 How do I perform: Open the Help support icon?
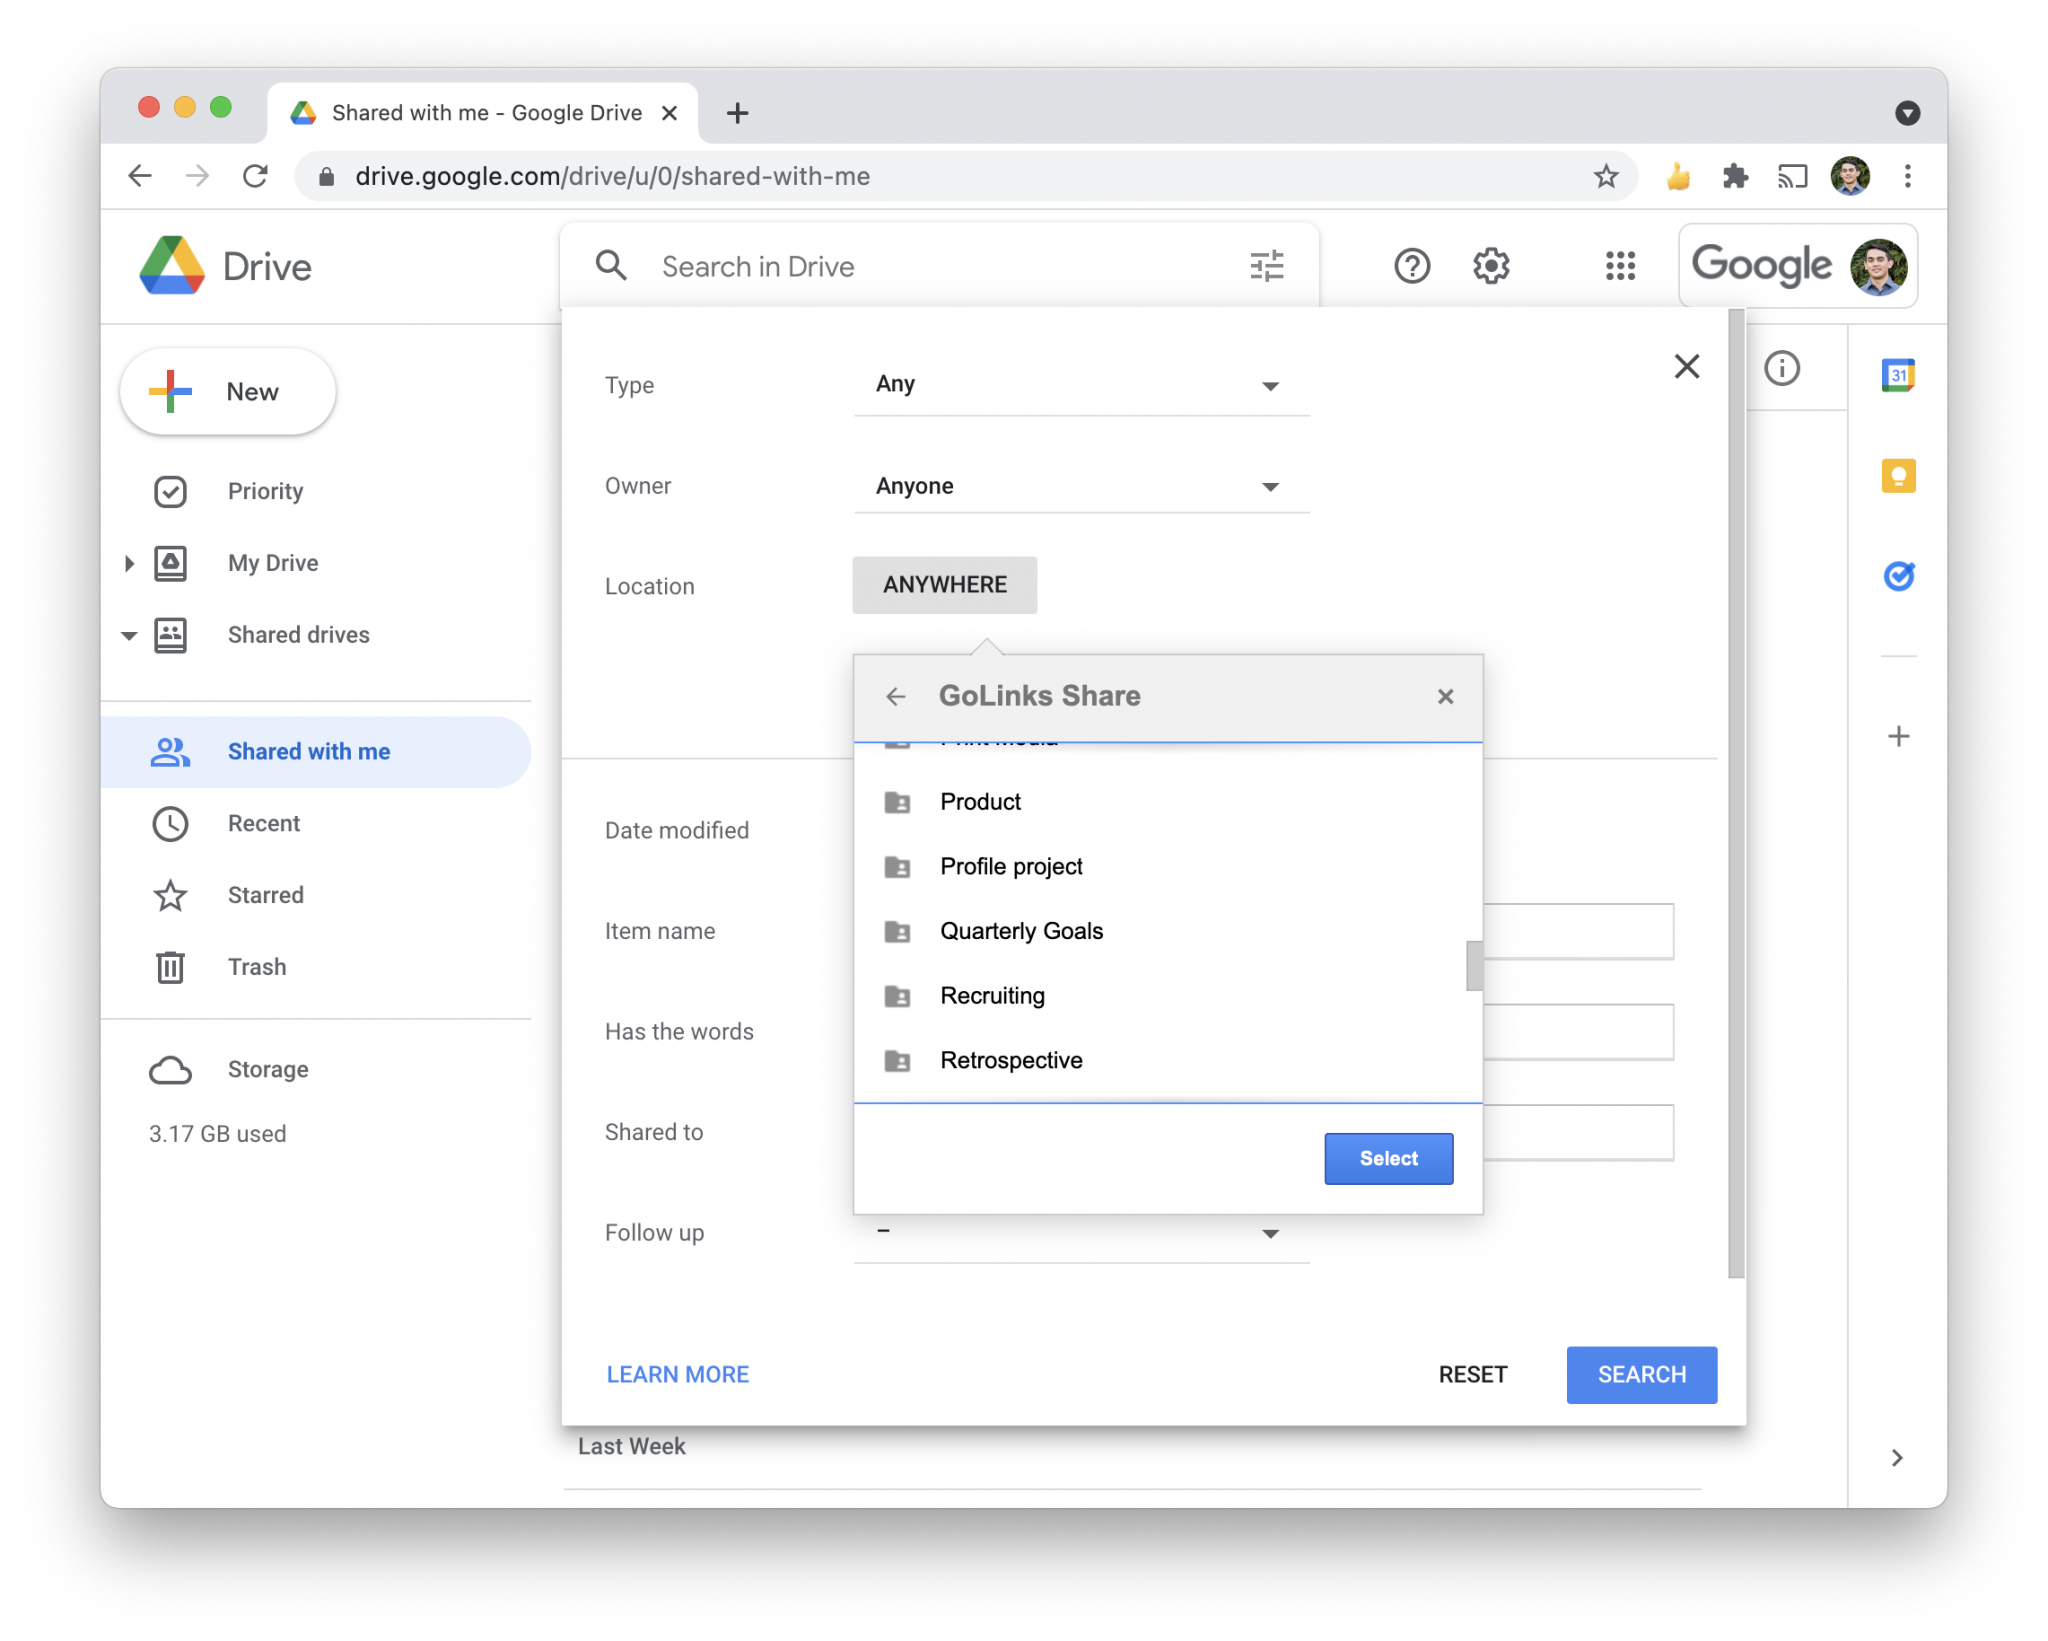1411,266
